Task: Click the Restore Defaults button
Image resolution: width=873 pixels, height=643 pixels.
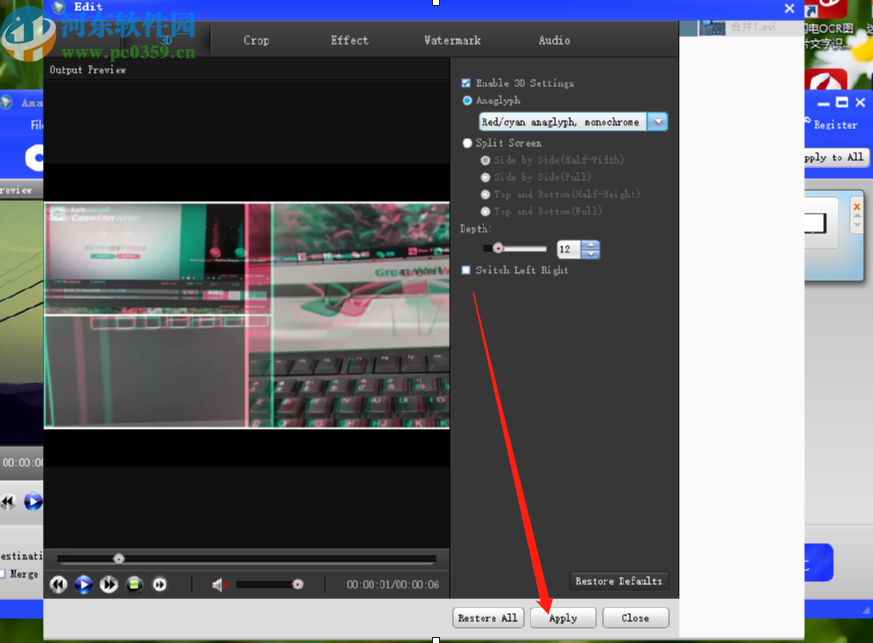Action: click(x=618, y=581)
